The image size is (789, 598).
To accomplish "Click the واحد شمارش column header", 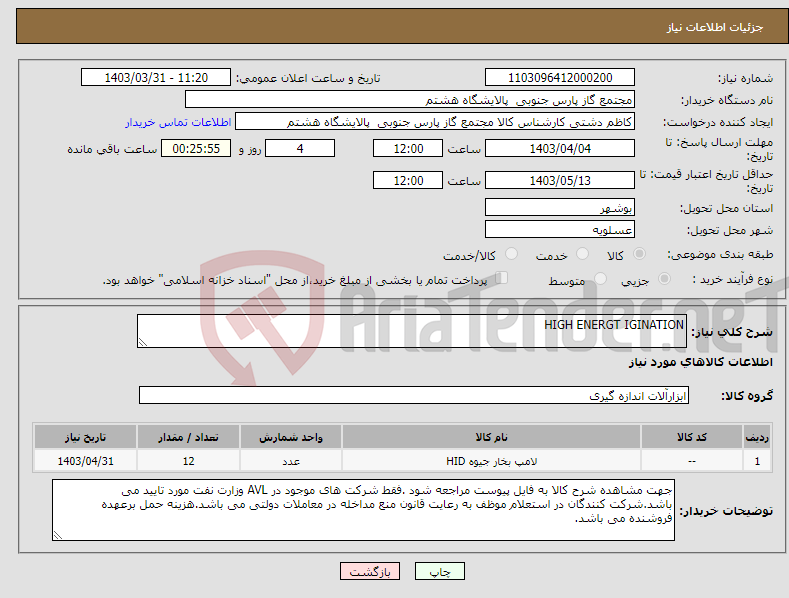I will (291, 437).
